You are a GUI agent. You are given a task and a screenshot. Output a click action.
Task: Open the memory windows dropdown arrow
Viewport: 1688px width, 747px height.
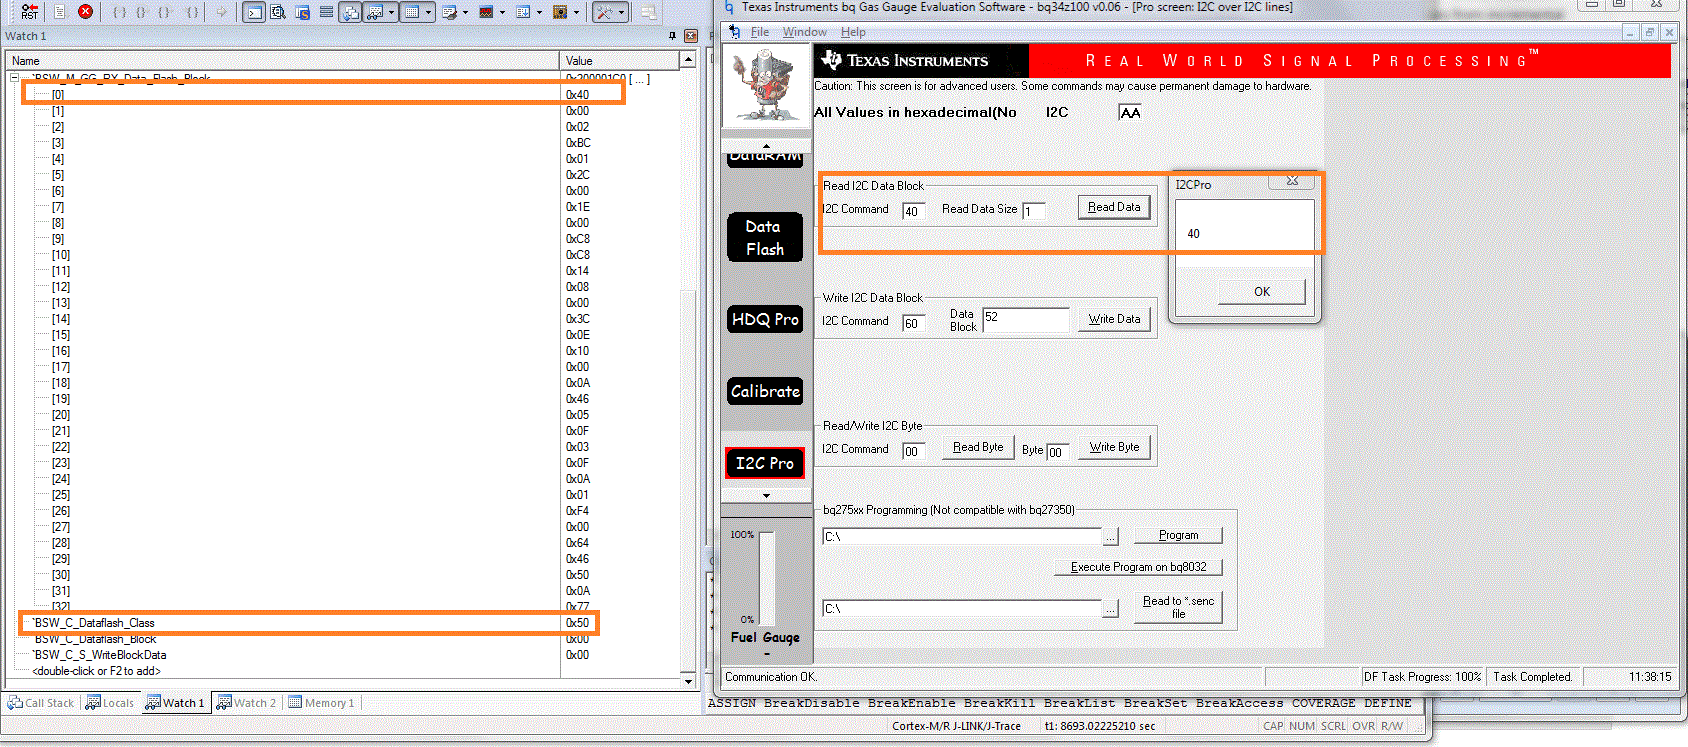428,12
